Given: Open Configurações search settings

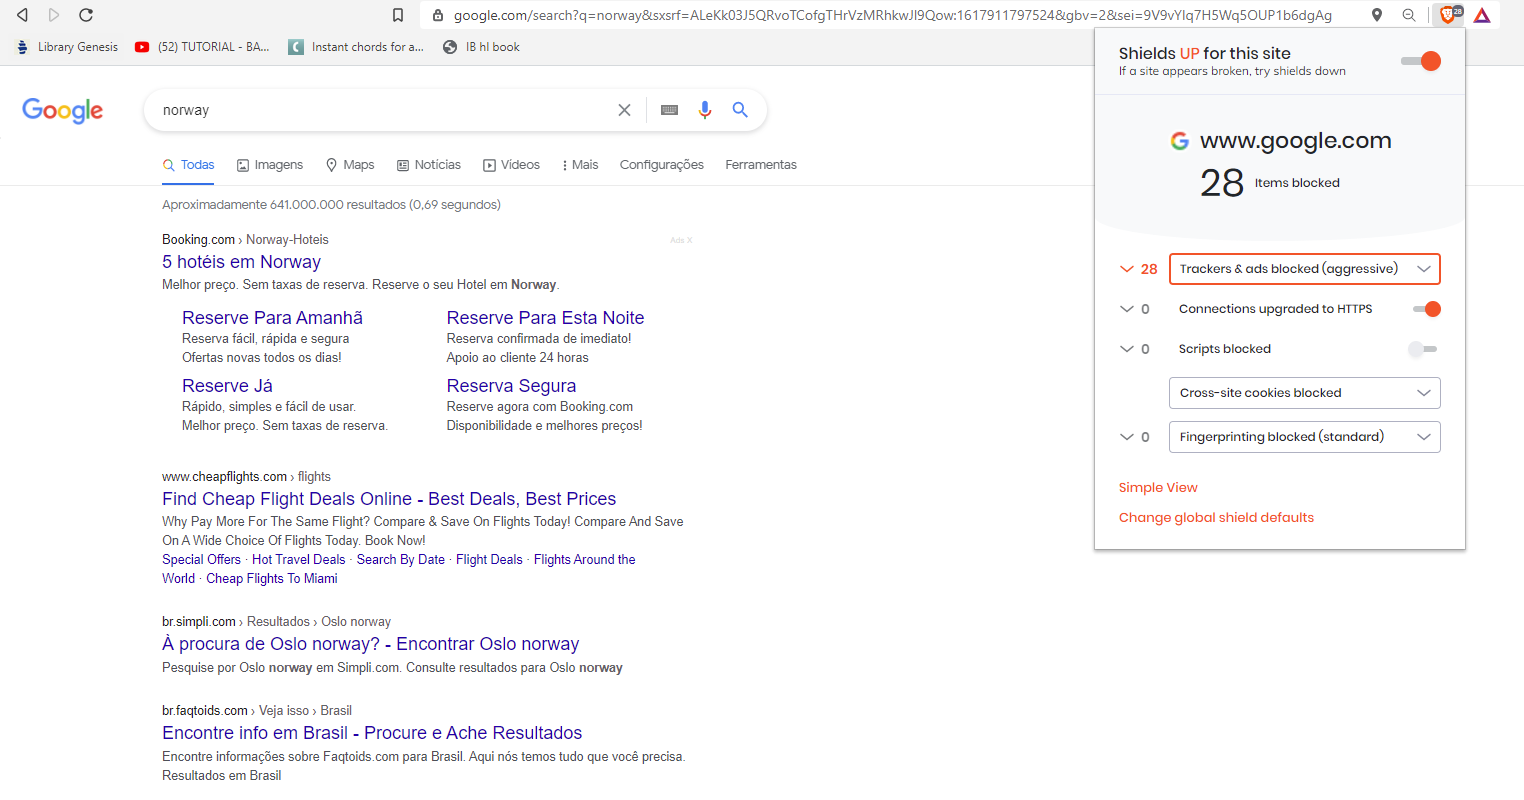Looking at the screenshot, I should click(x=662, y=165).
